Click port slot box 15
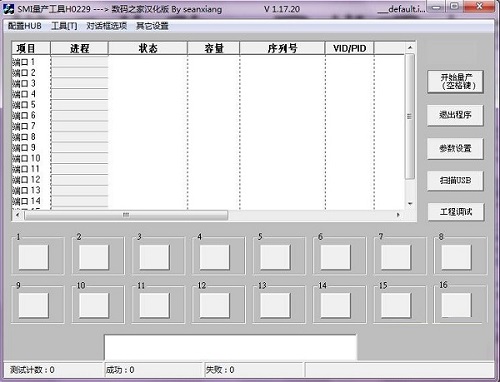 tap(396, 305)
